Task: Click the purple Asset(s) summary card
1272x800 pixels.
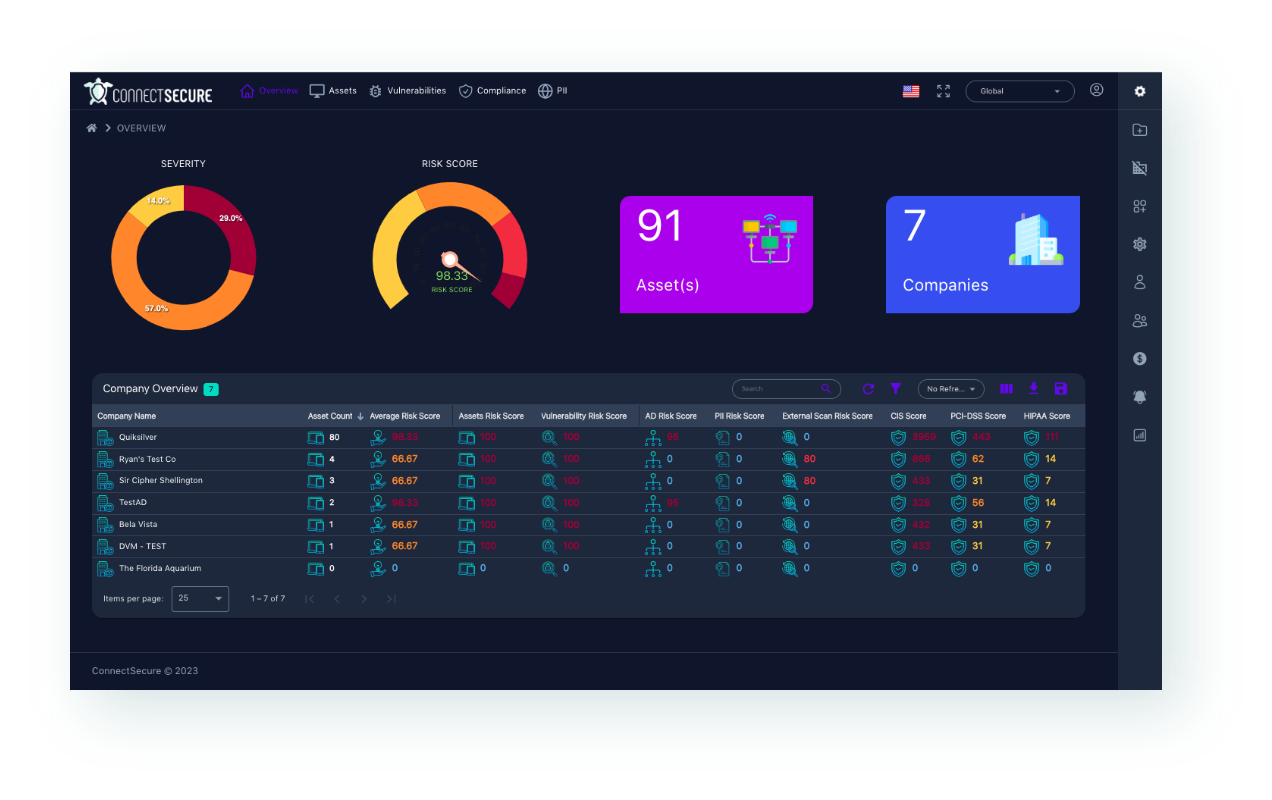Action: [x=716, y=254]
